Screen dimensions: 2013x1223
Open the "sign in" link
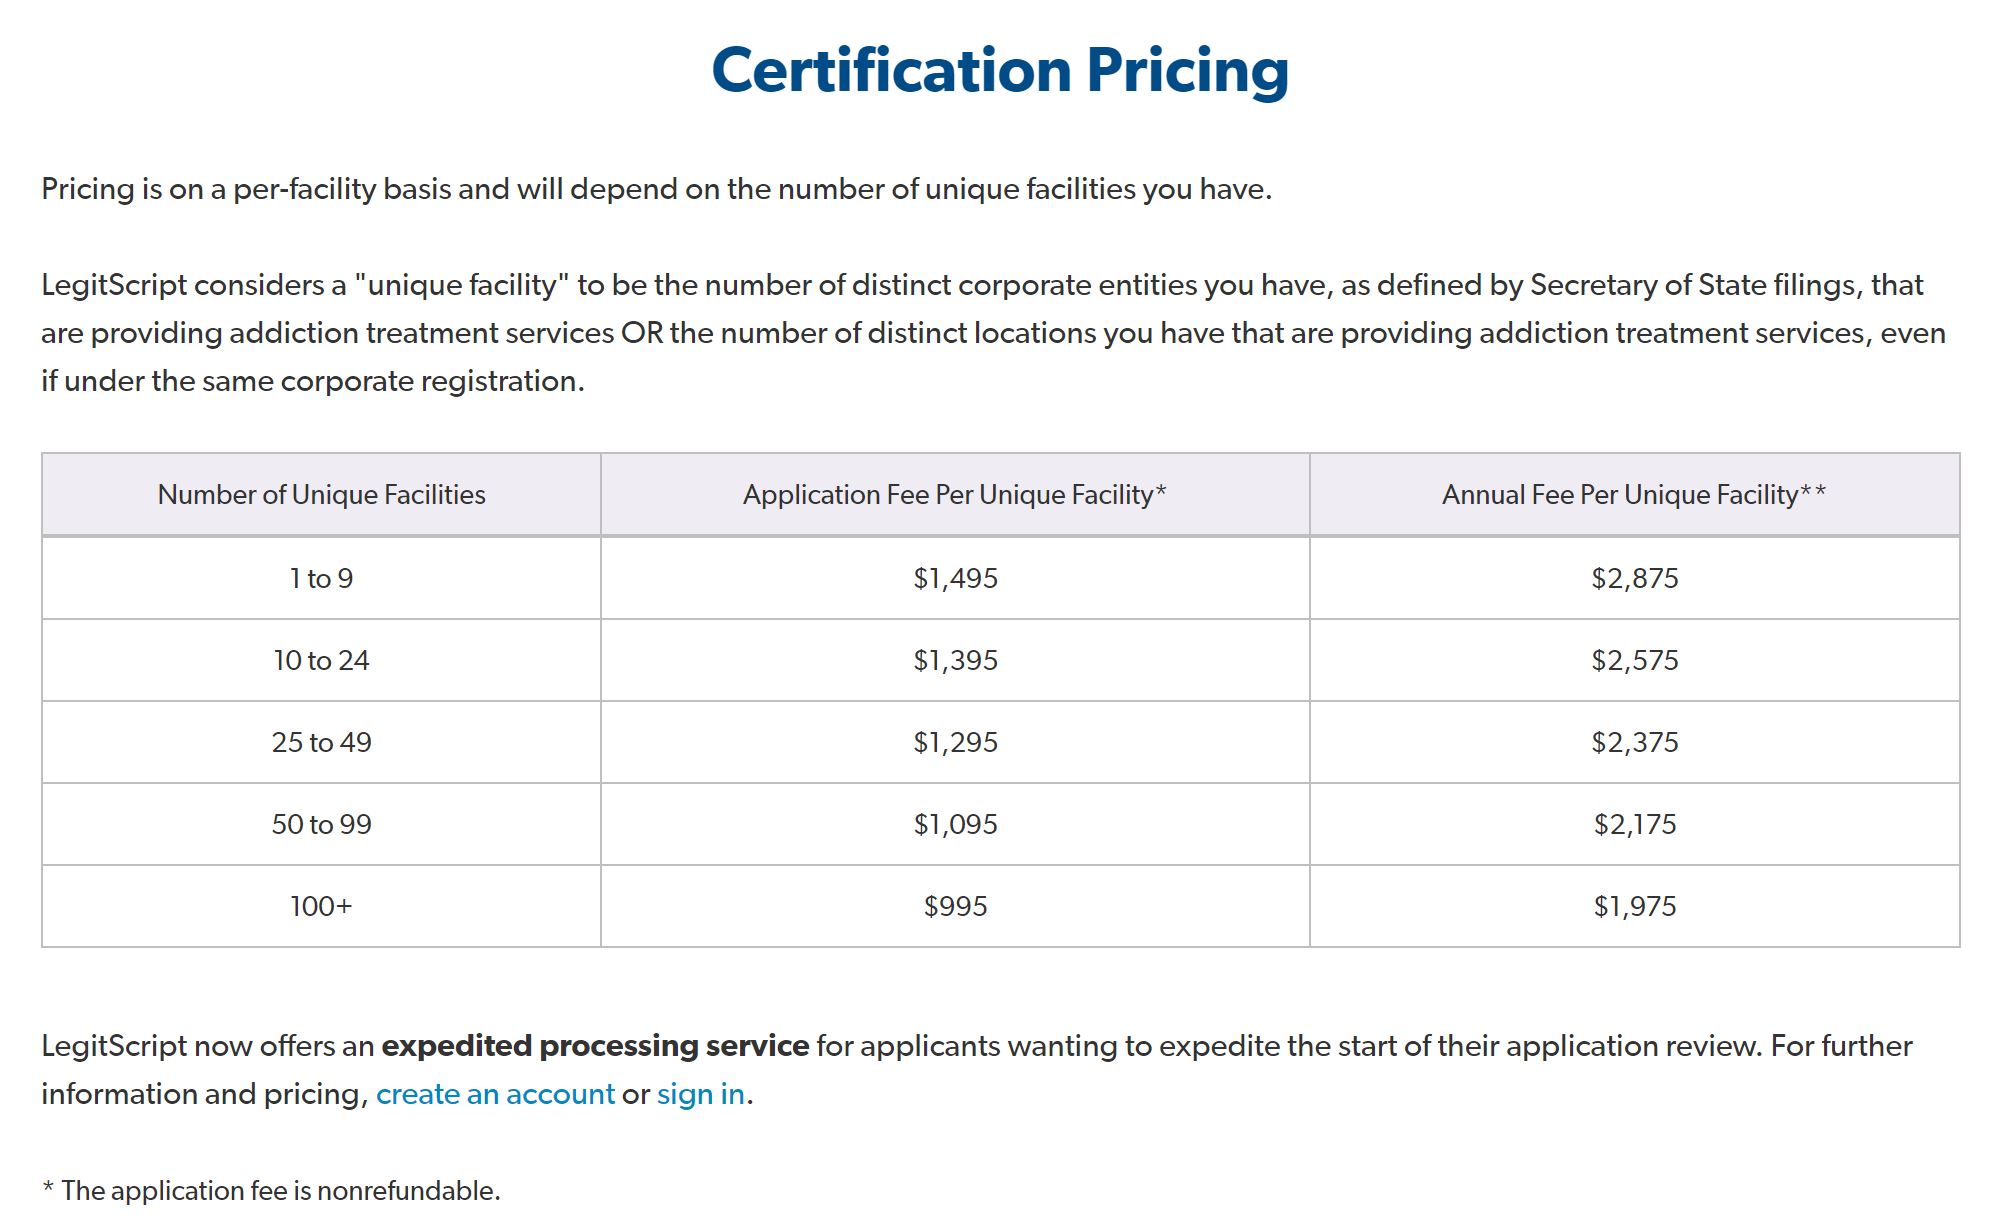700,1094
